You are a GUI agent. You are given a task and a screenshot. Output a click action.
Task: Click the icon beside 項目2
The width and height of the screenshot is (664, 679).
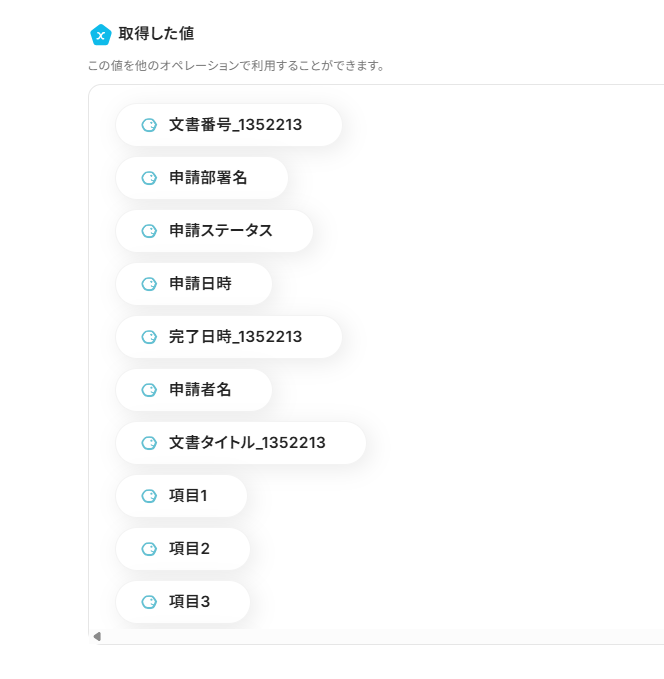click(149, 549)
